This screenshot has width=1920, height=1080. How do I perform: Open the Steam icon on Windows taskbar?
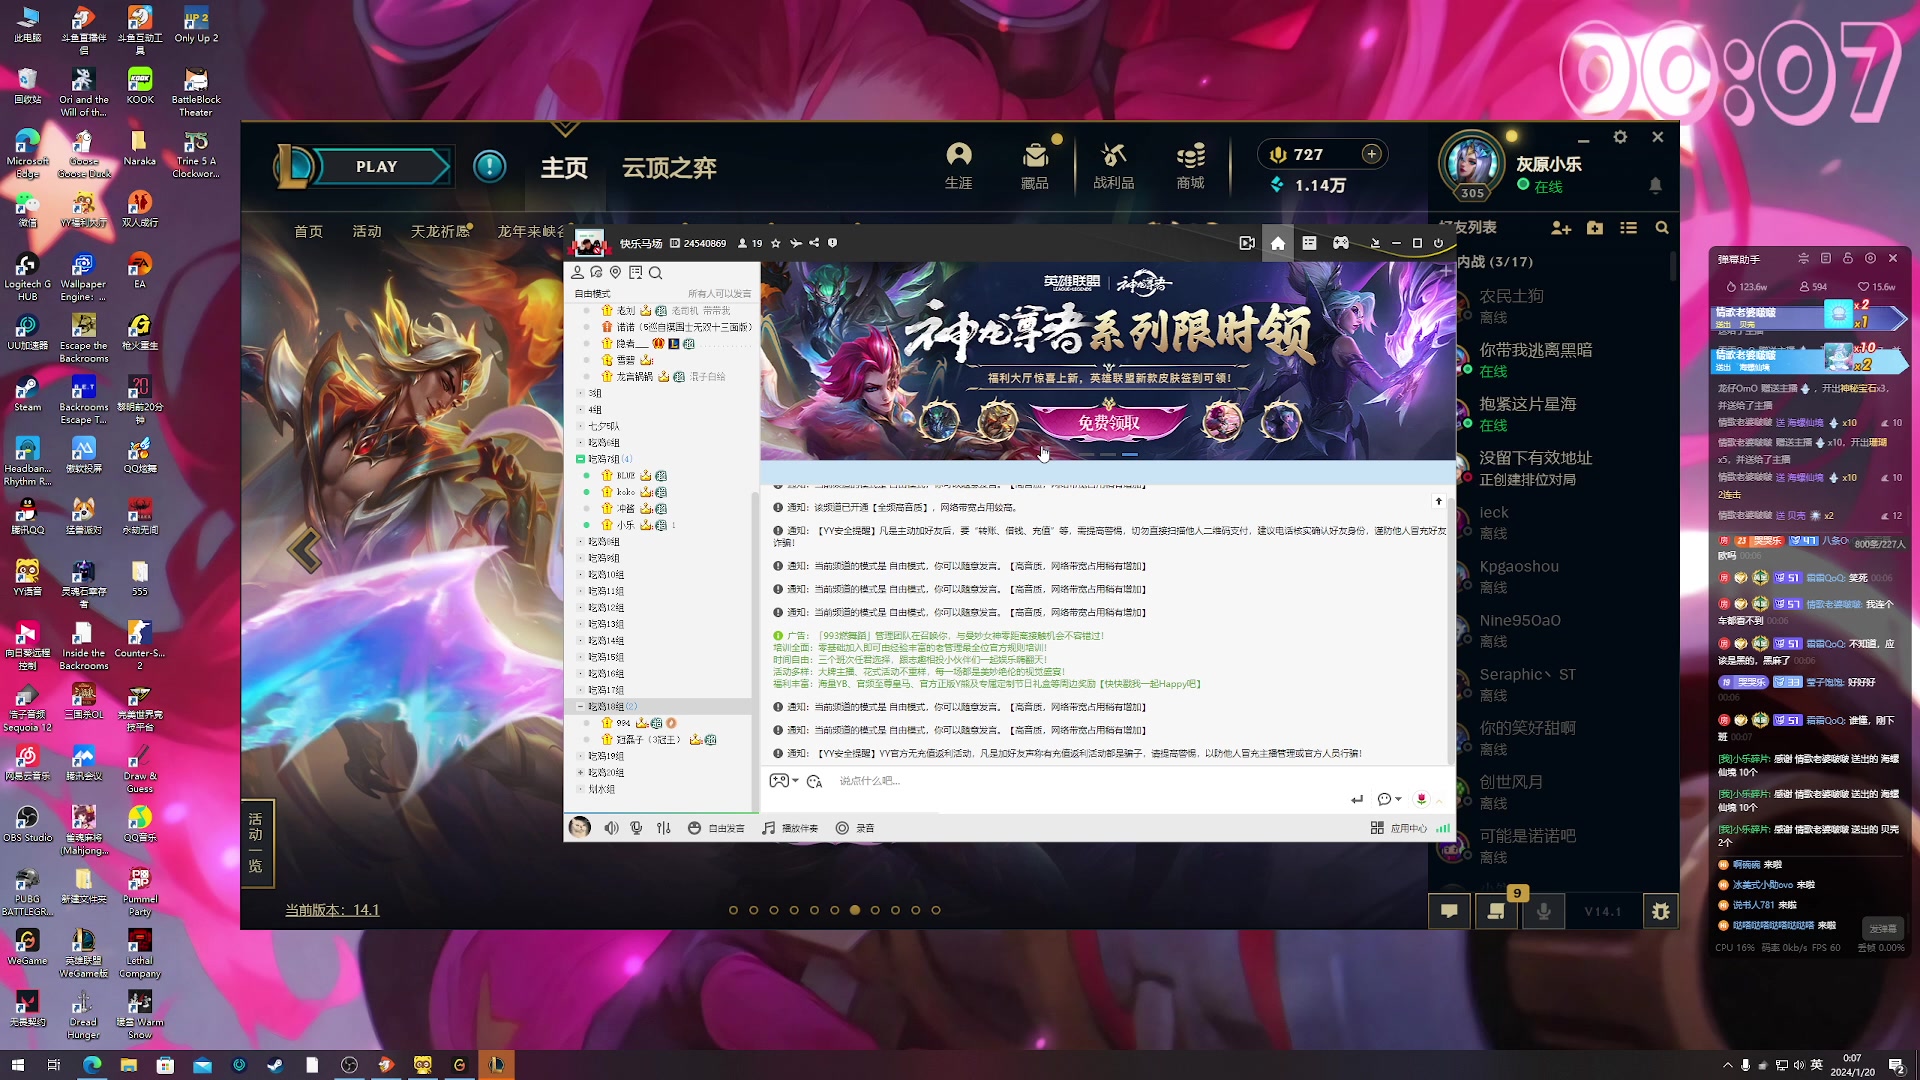[x=275, y=1065]
